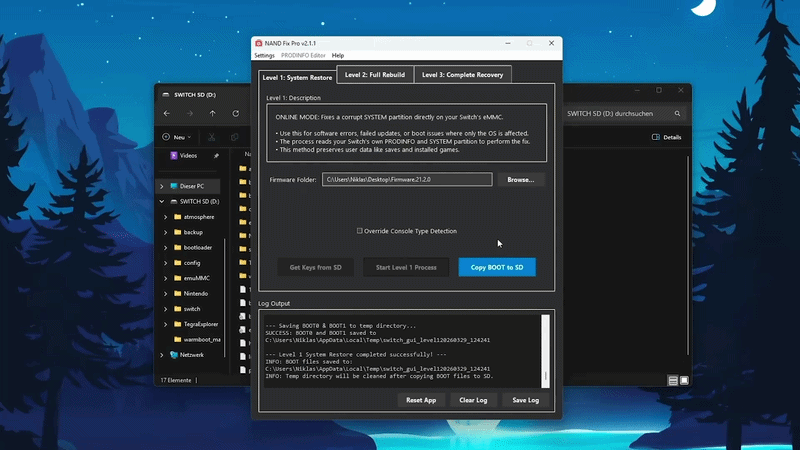Viewport: 800px width, 450px height.
Task: Go up one folder in Explorer
Action: (212, 113)
